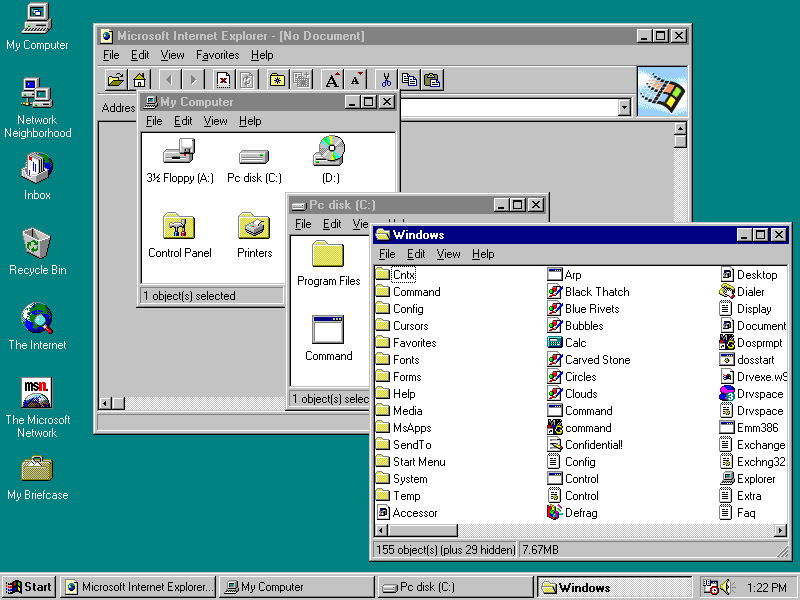Decrease font size with the smaller A icon
The width and height of the screenshot is (800, 600).
click(x=356, y=80)
